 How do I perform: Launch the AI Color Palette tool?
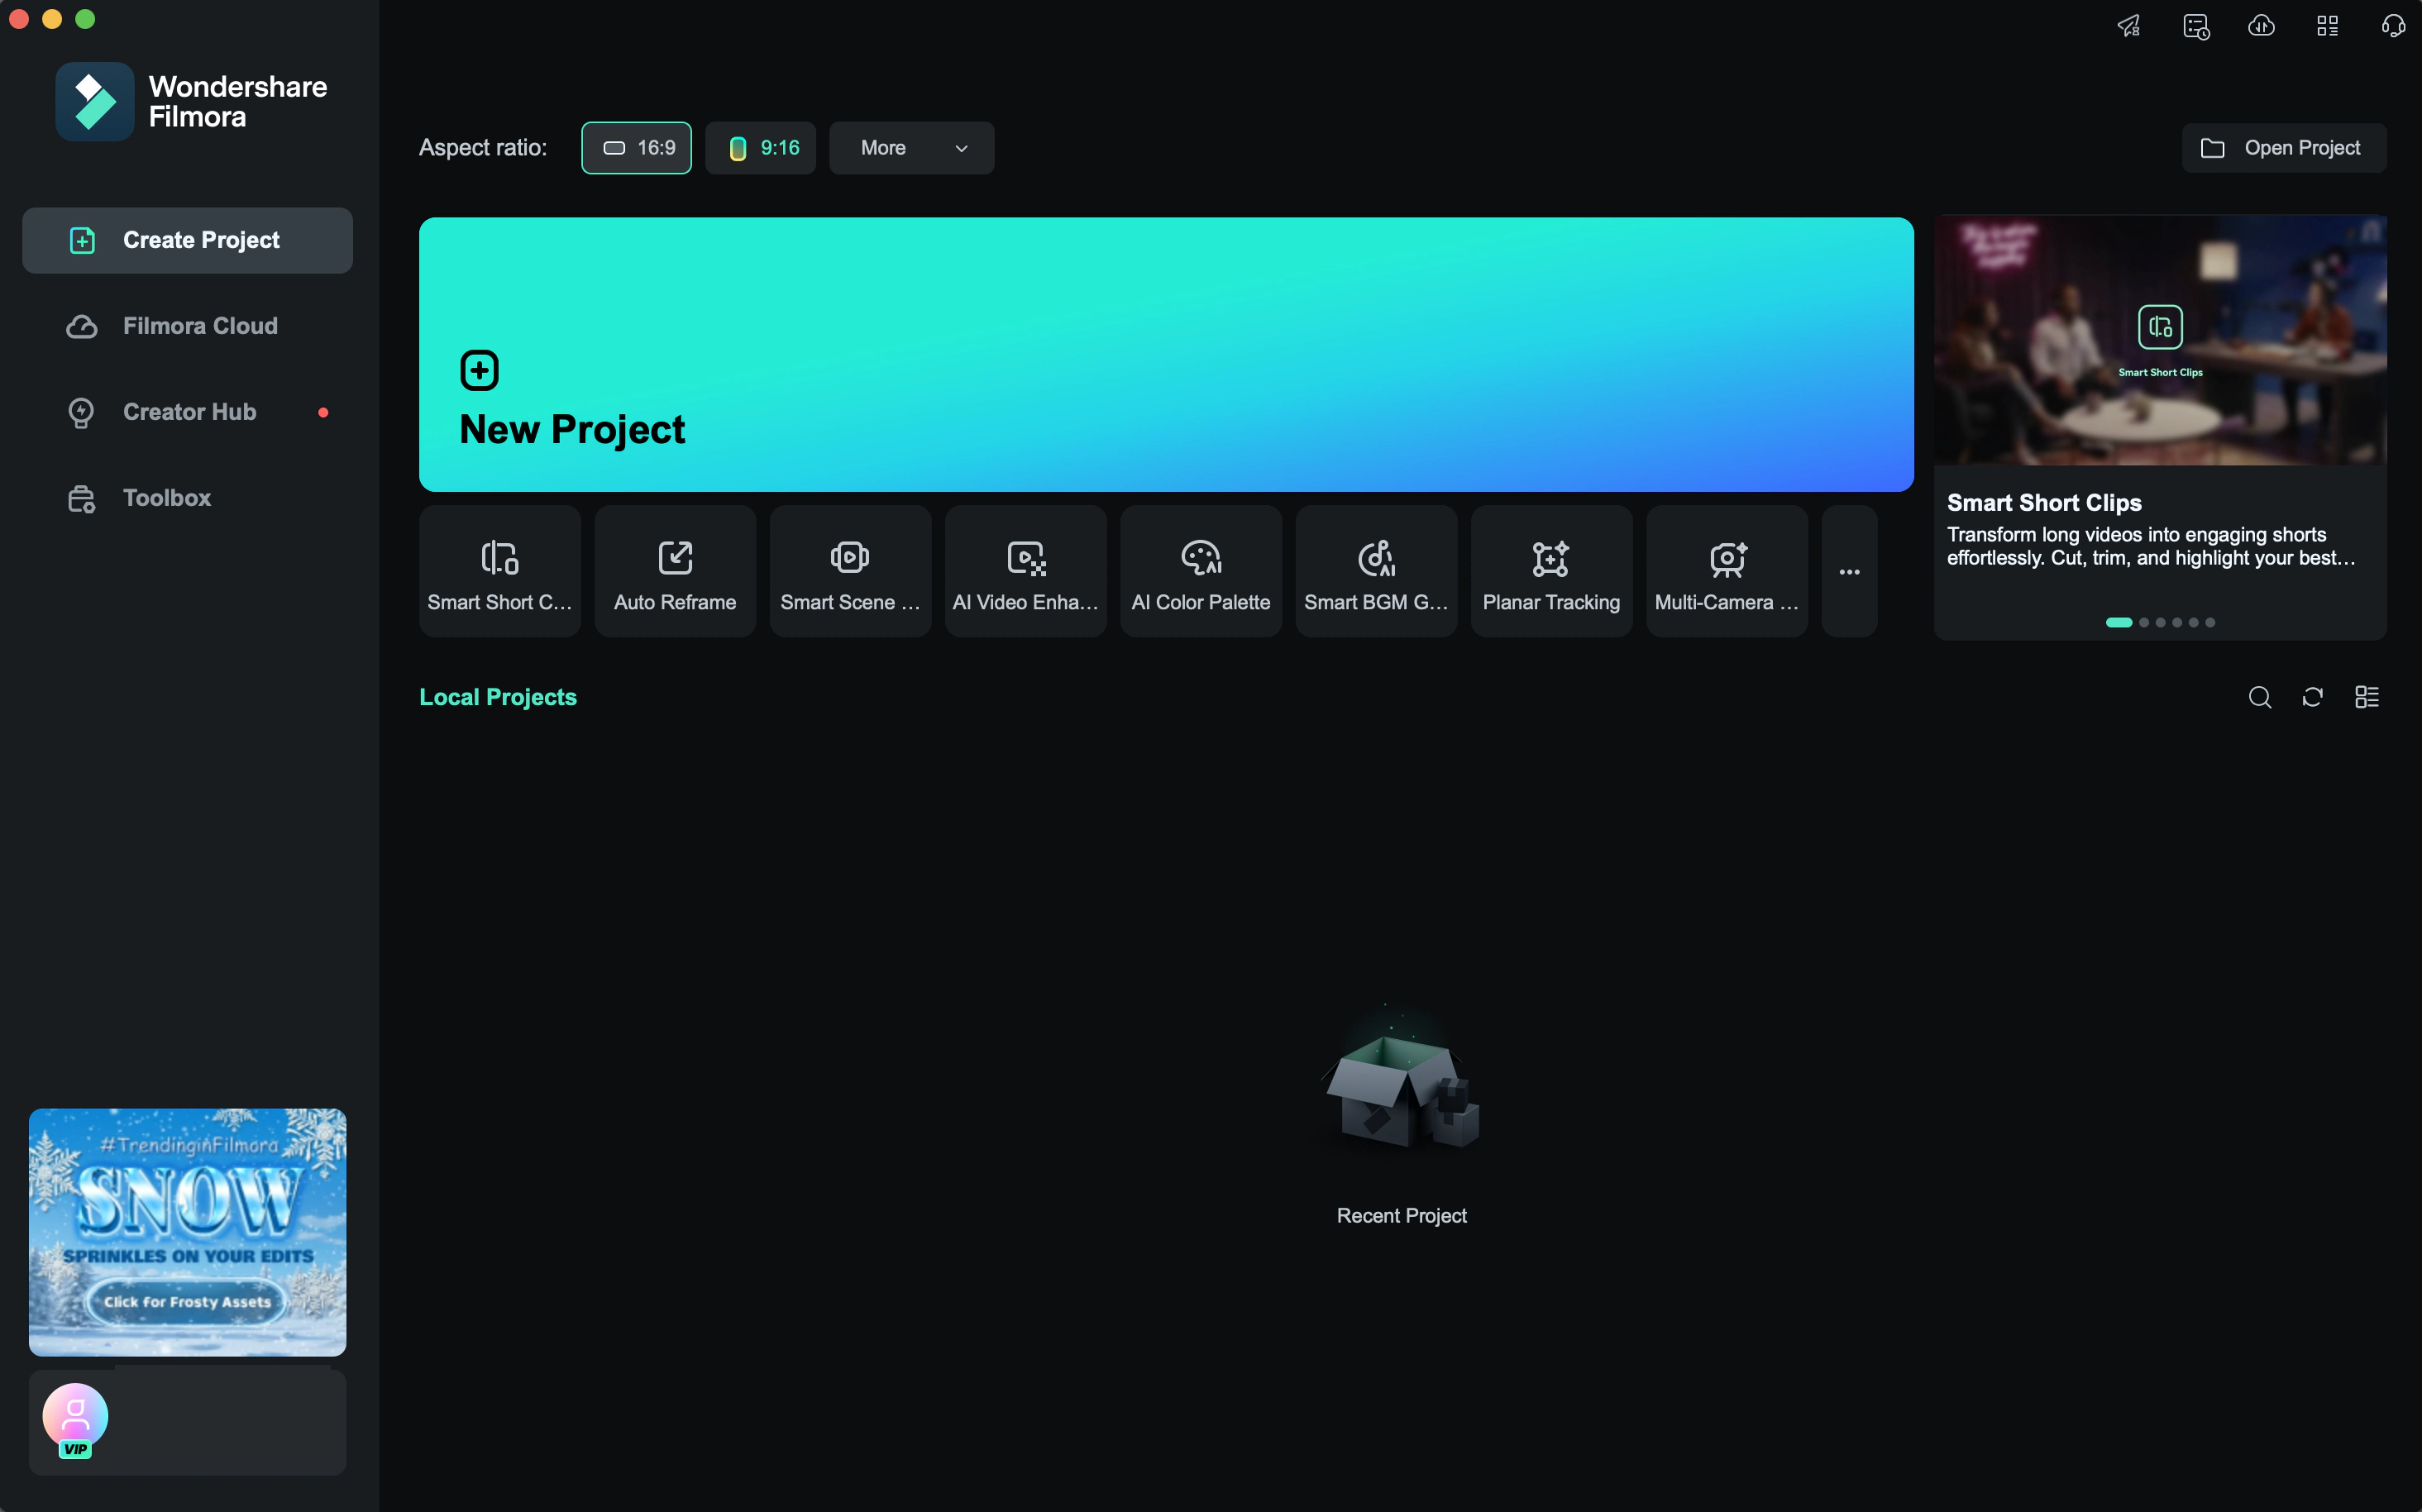tap(1200, 571)
